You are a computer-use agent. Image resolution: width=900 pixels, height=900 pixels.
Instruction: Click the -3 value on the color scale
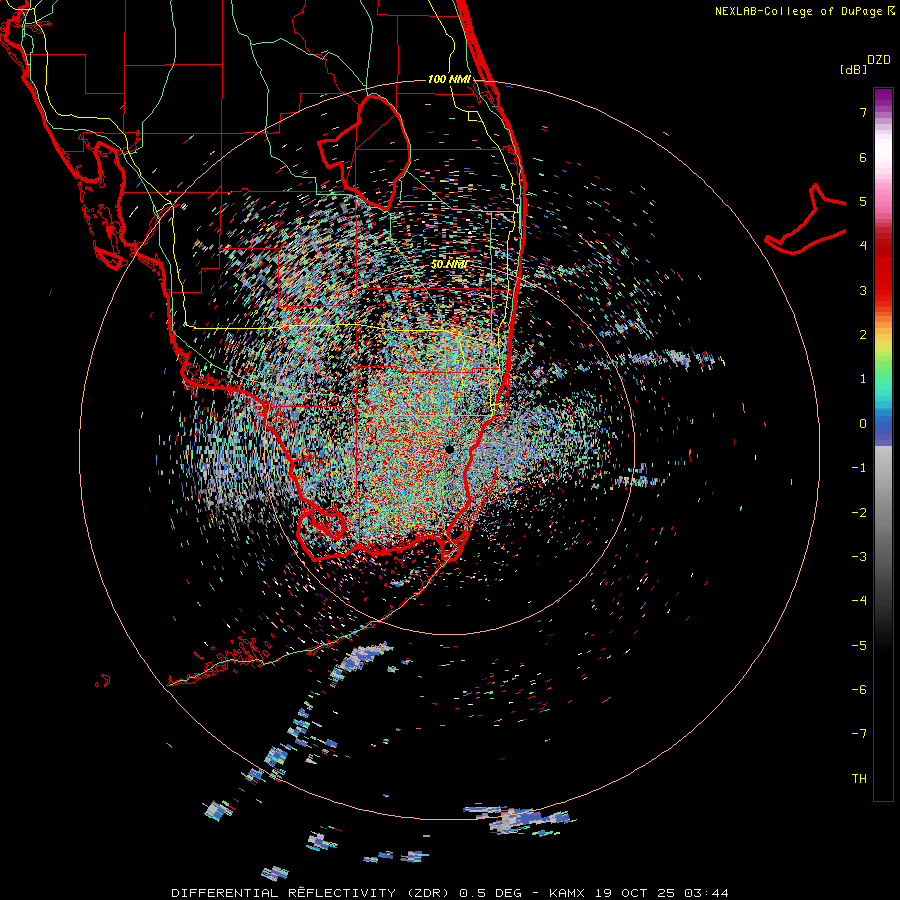pos(859,557)
